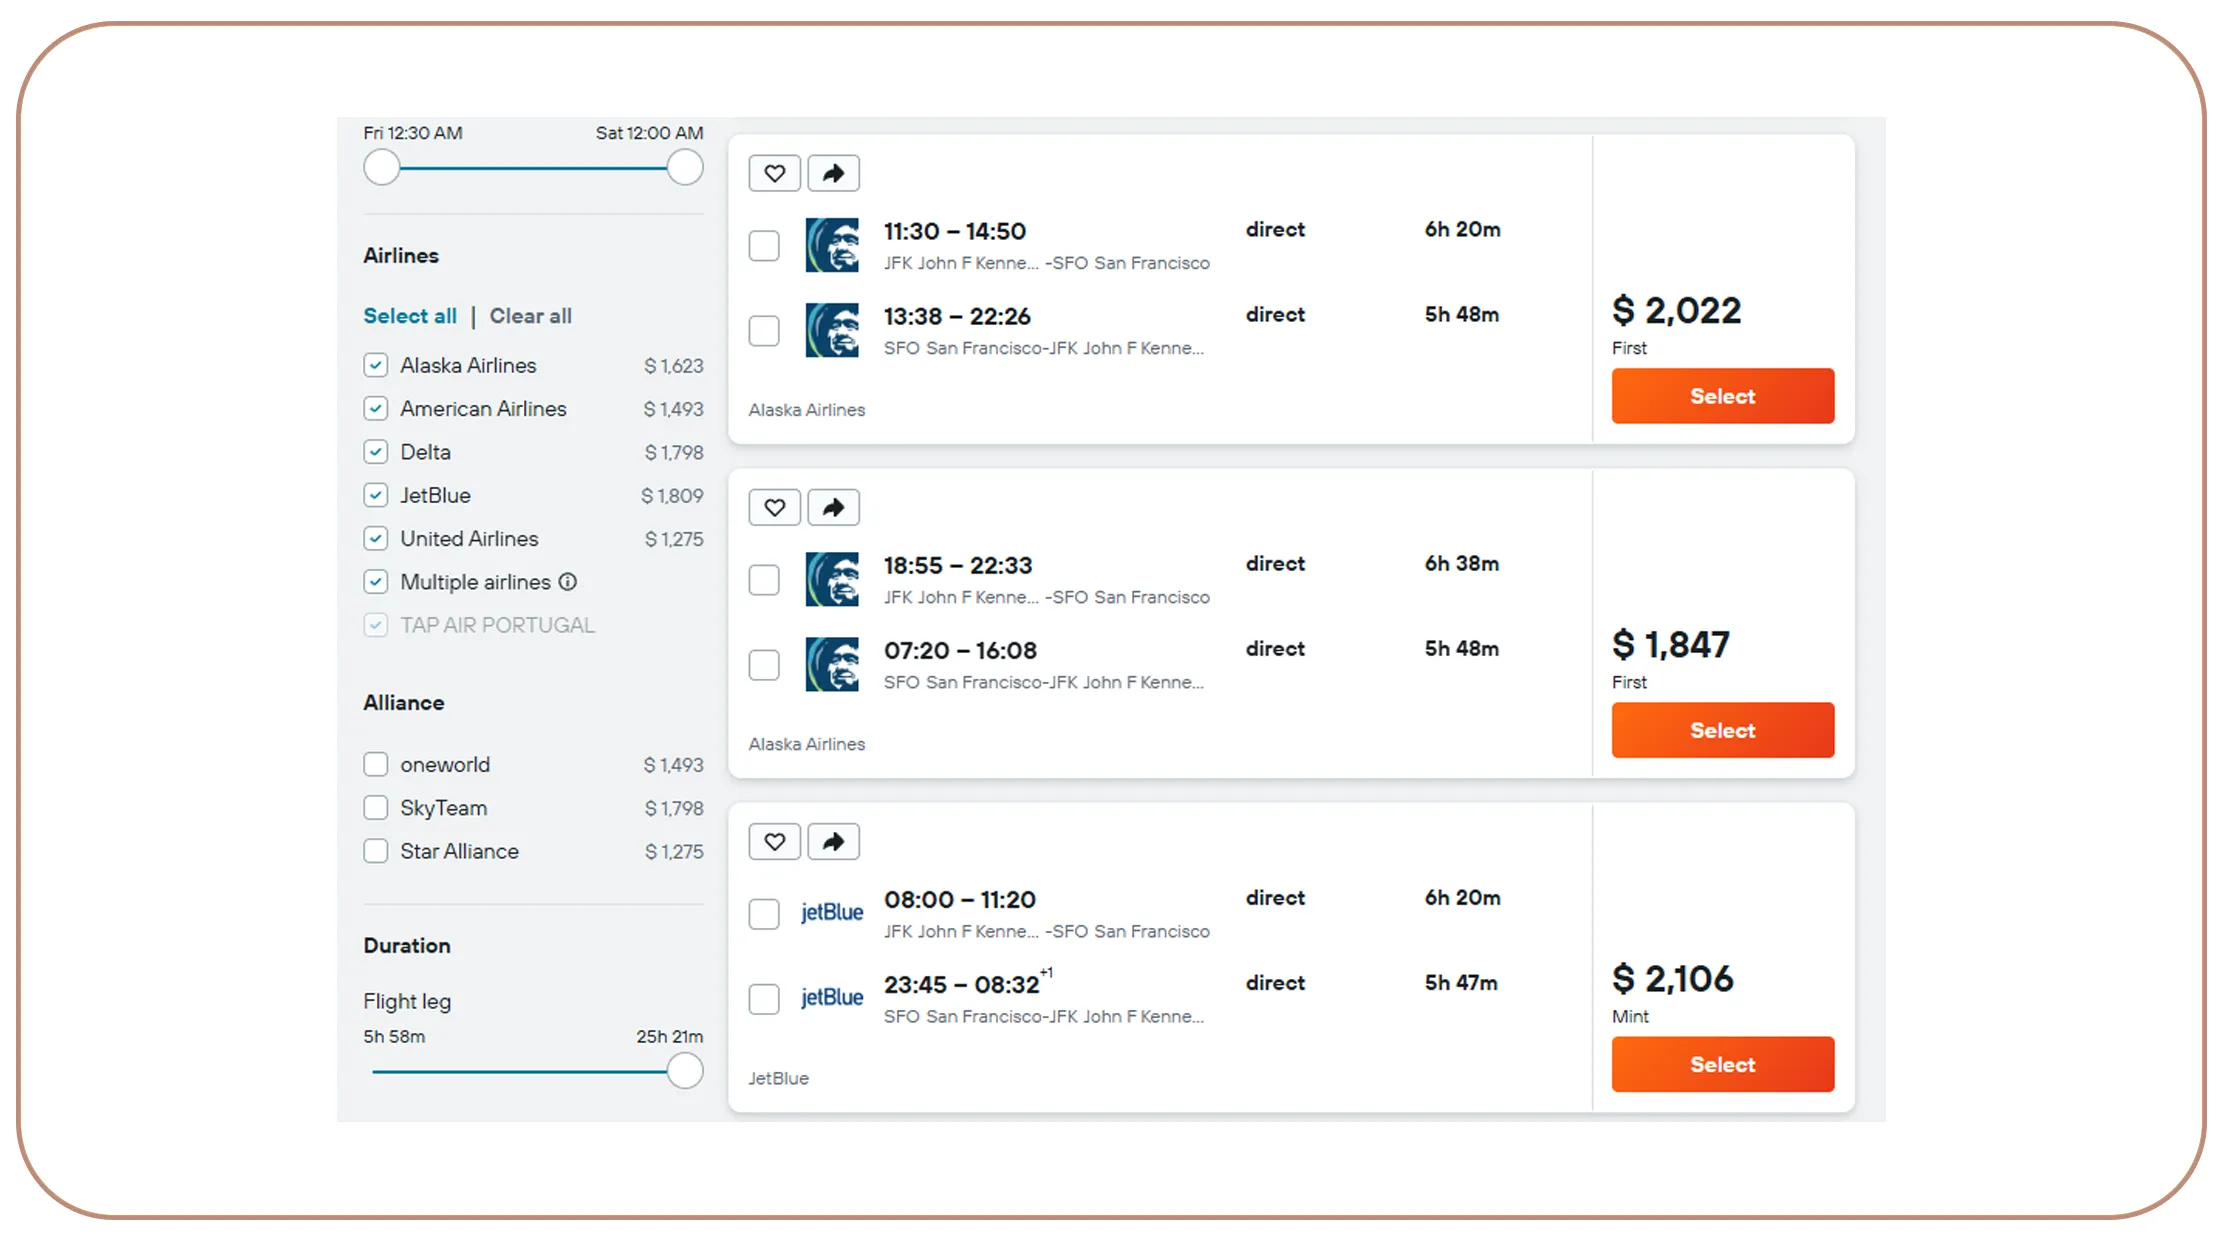Image resolution: width=2223 pixels, height=1240 pixels.
Task: Toggle Multiple airlines checkbox
Action: tap(375, 581)
